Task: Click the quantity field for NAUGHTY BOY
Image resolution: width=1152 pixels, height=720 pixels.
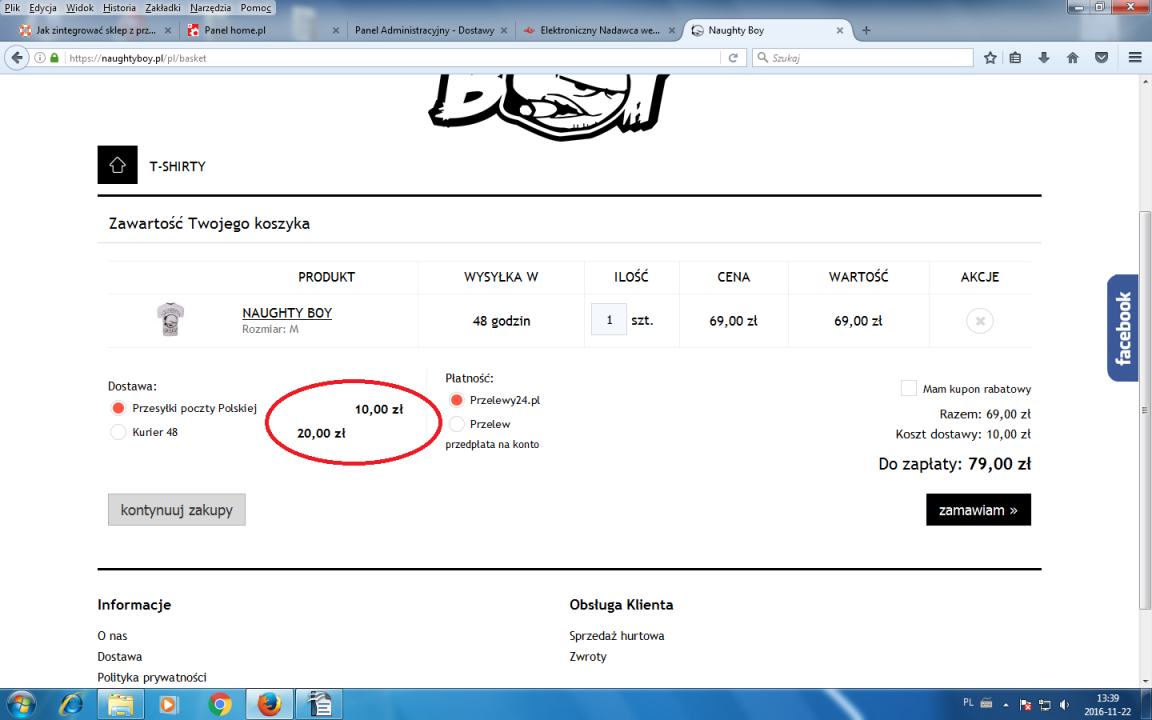Action: pyautogui.click(x=609, y=320)
